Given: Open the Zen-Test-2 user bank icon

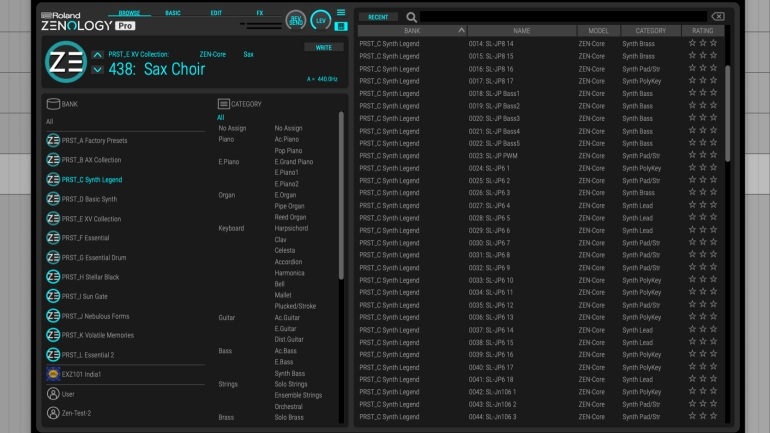Looking at the screenshot, I should pyautogui.click(x=53, y=413).
